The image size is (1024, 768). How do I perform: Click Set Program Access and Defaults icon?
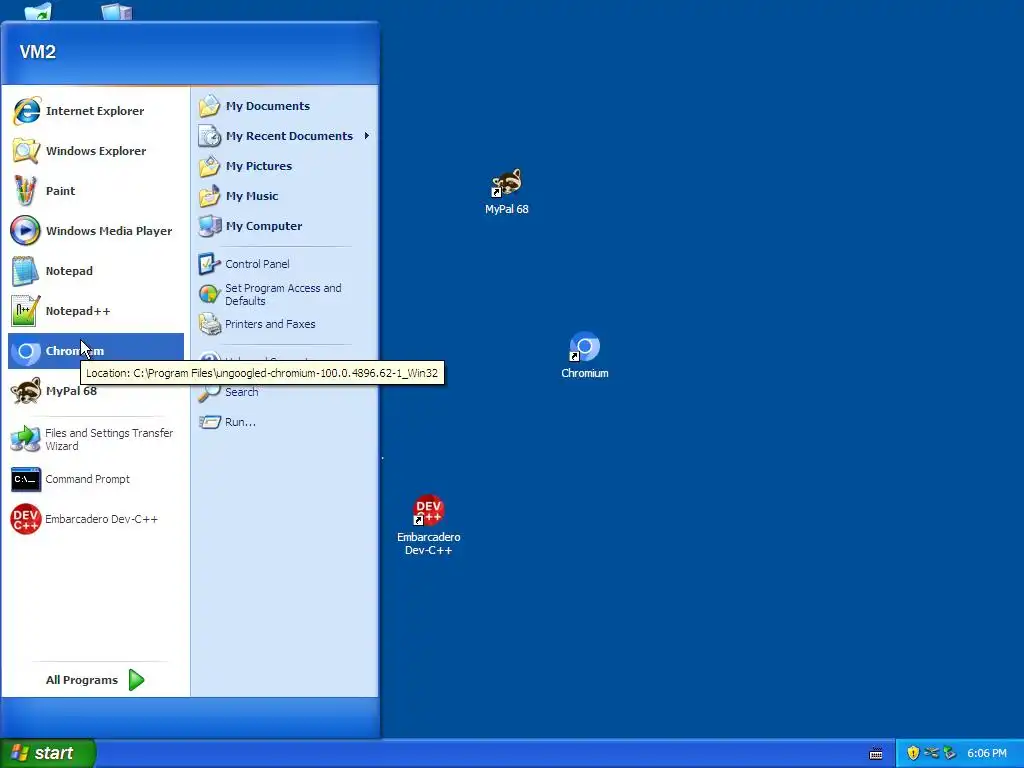[x=210, y=295]
